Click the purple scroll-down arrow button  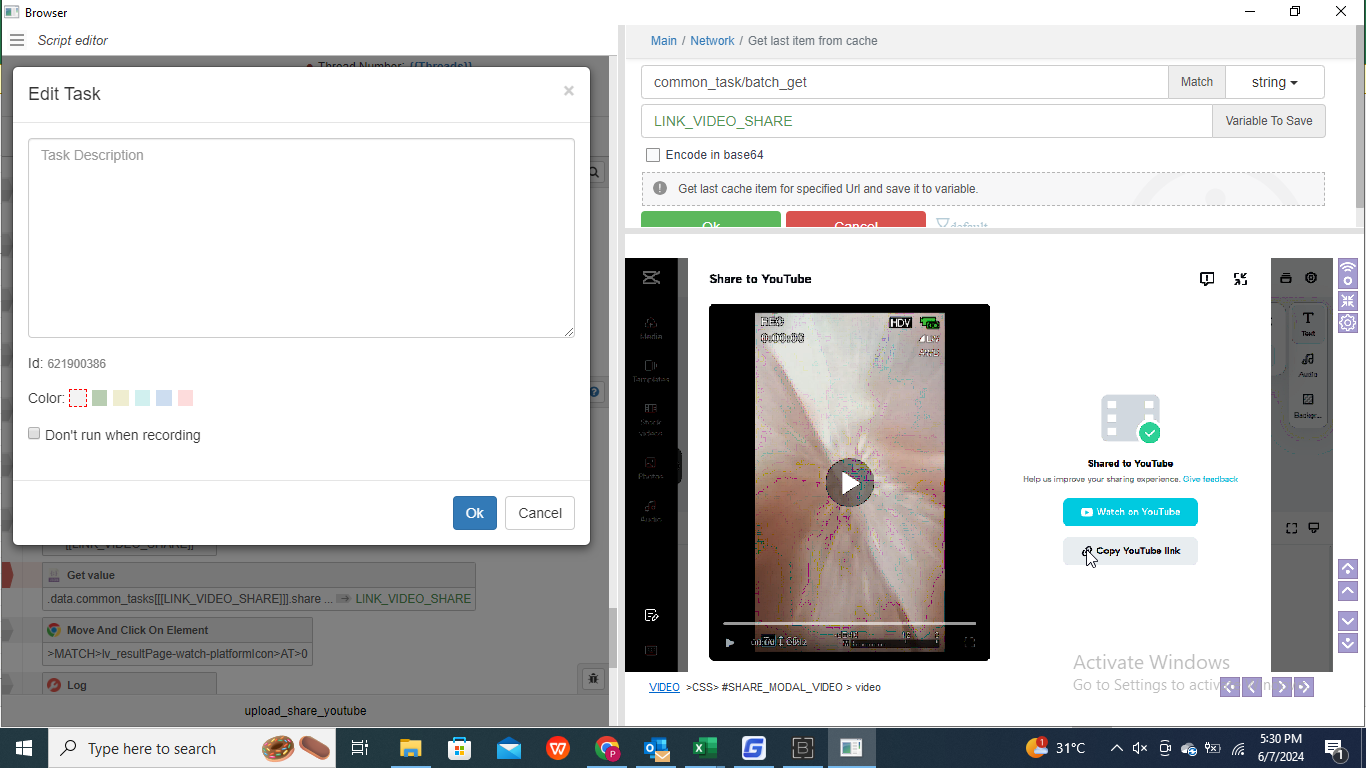point(1348,620)
